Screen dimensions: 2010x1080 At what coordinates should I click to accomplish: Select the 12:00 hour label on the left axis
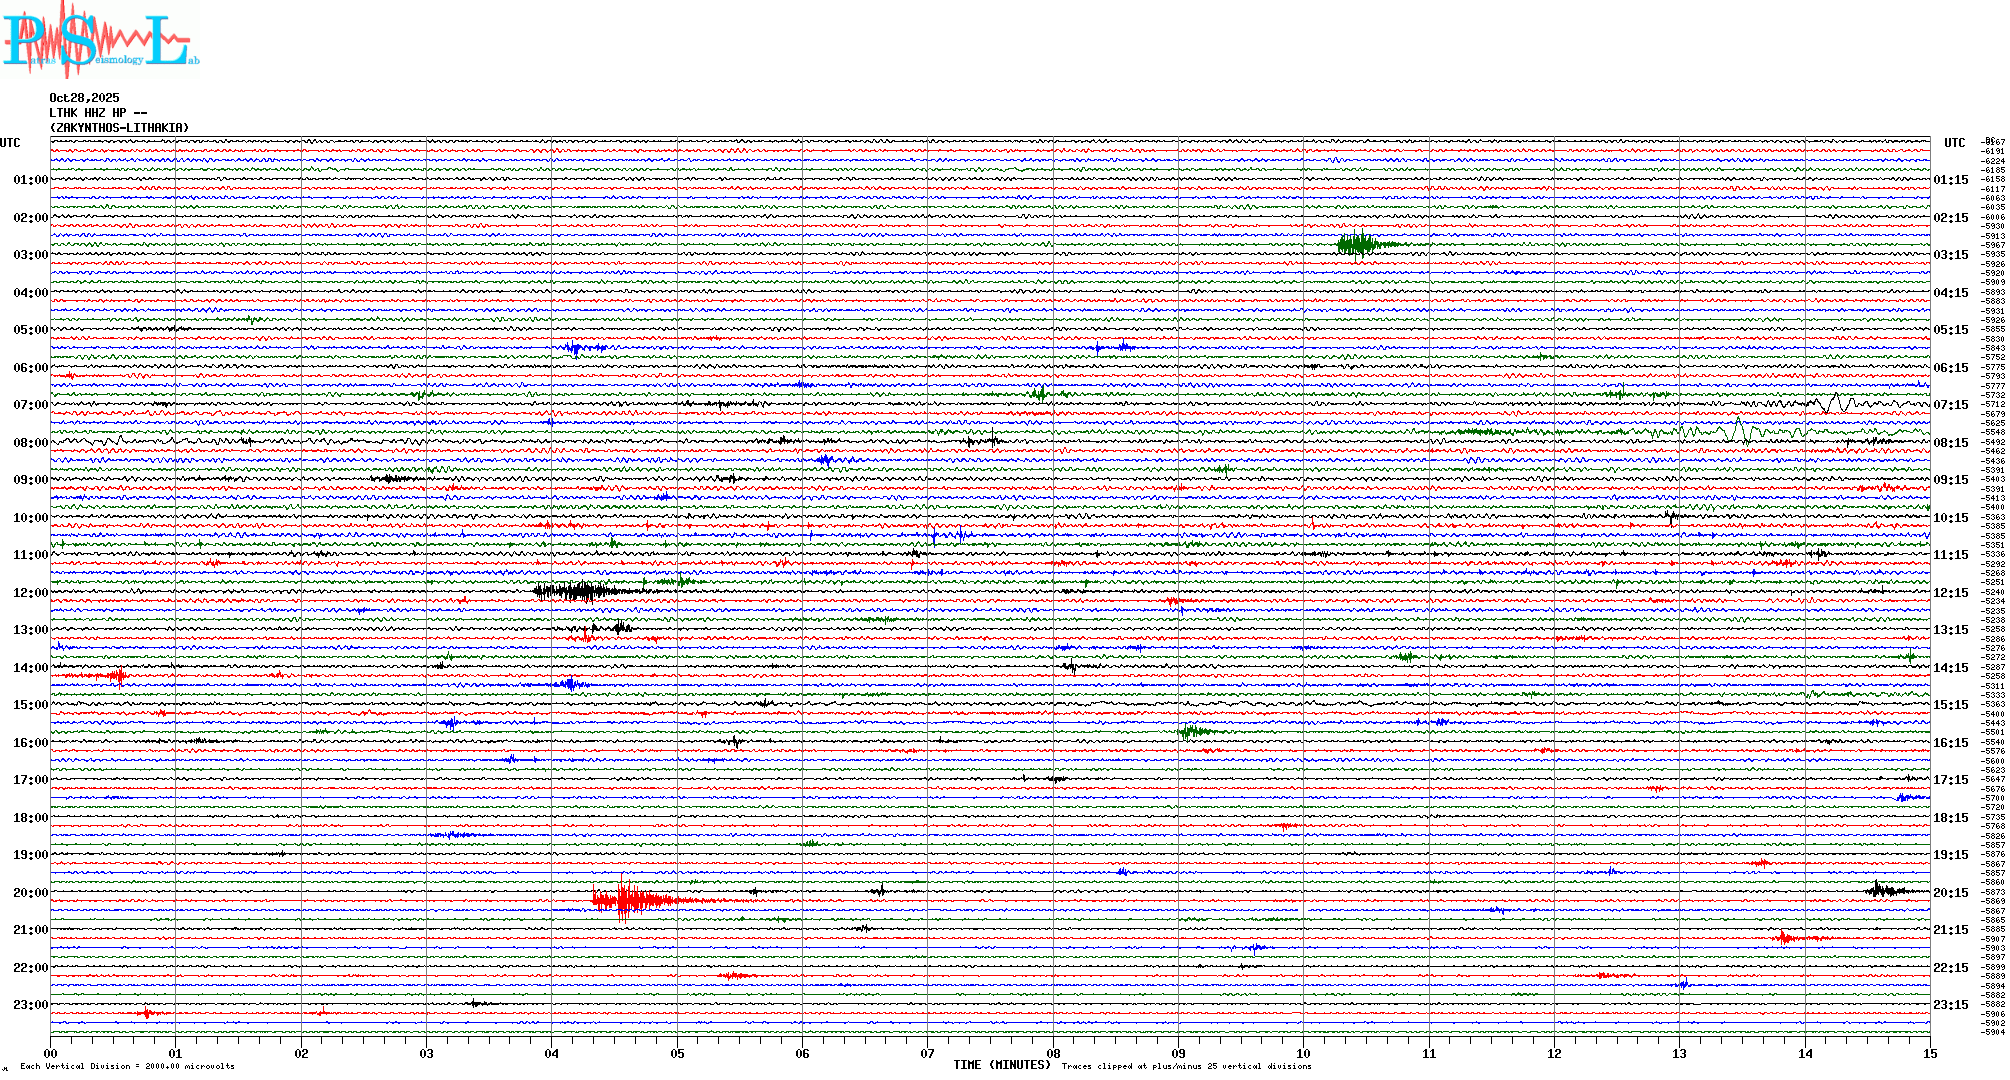[x=30, y=593]
